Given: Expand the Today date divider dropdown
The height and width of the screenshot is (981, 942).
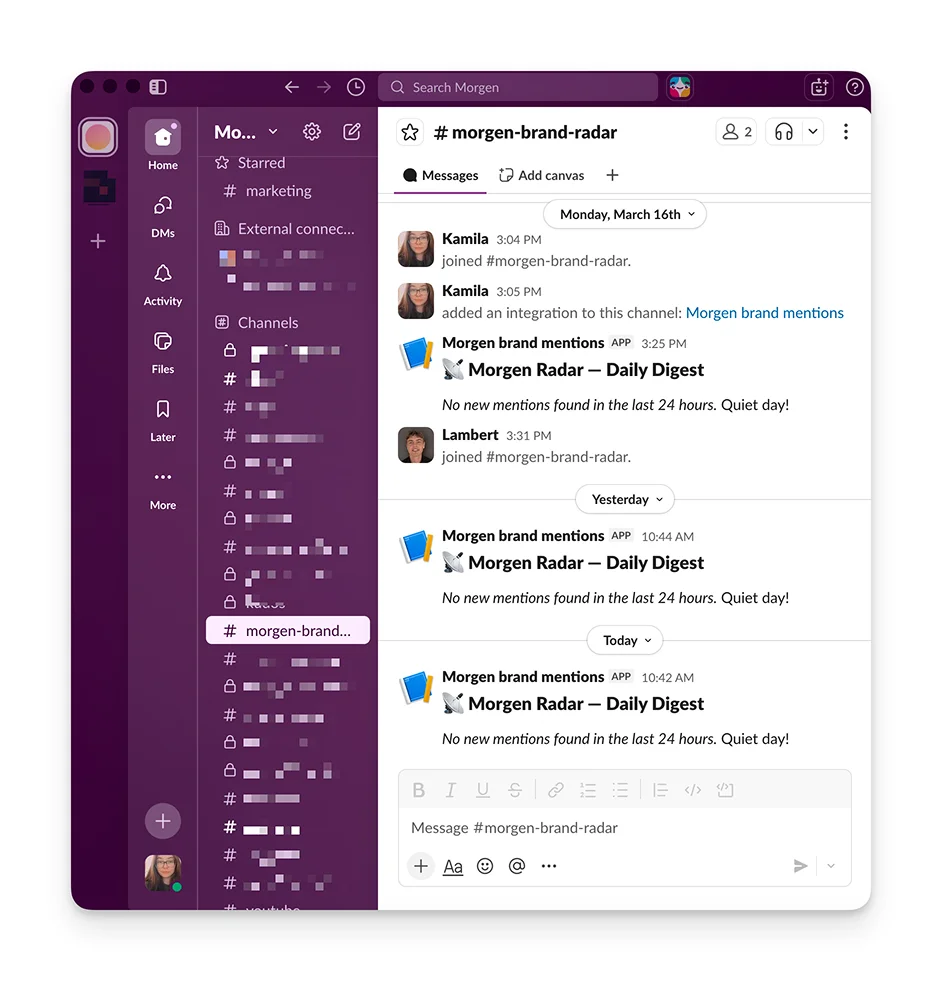Looking at the screenshot, I should (x=624, y=640).
